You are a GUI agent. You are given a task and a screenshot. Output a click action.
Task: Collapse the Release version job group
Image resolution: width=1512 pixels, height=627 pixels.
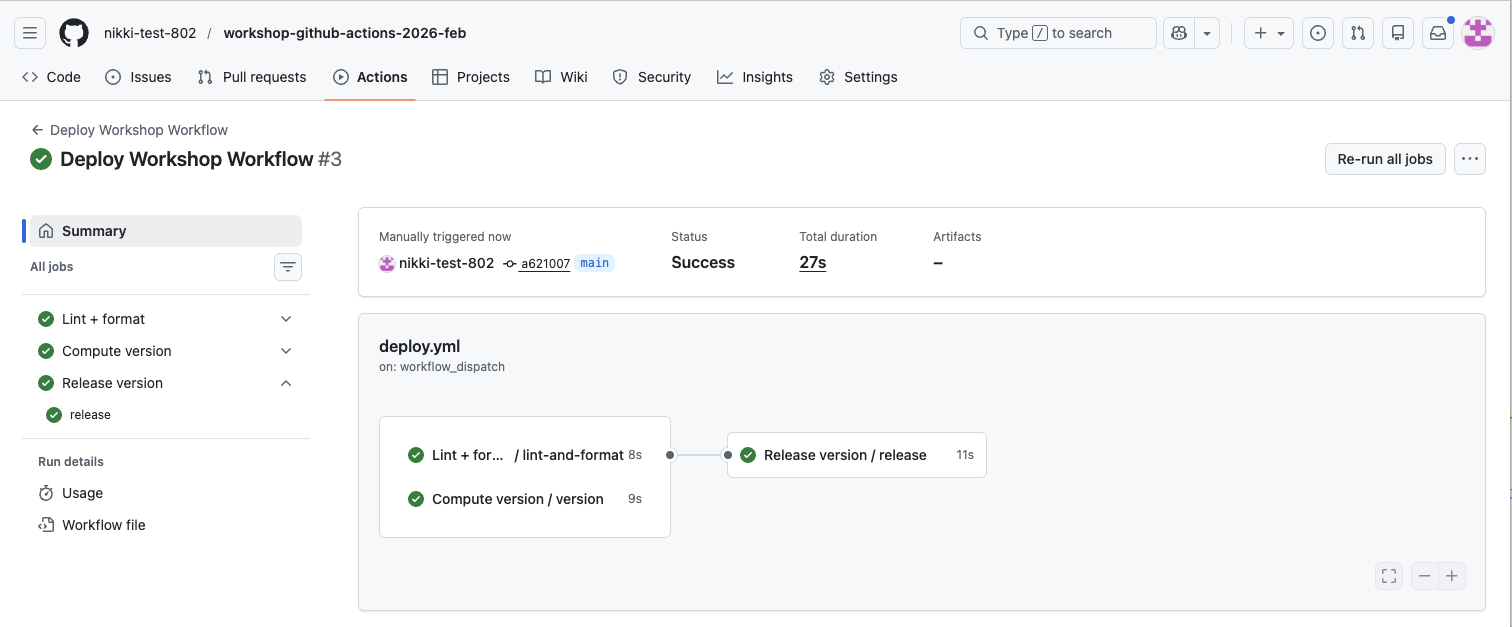coord(286,382)
